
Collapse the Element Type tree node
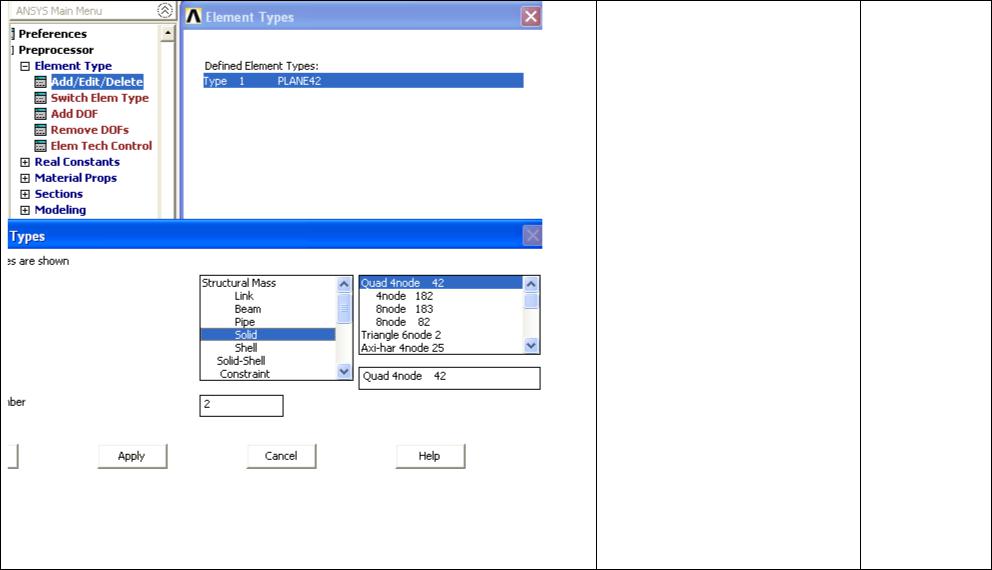coord(25,66)
